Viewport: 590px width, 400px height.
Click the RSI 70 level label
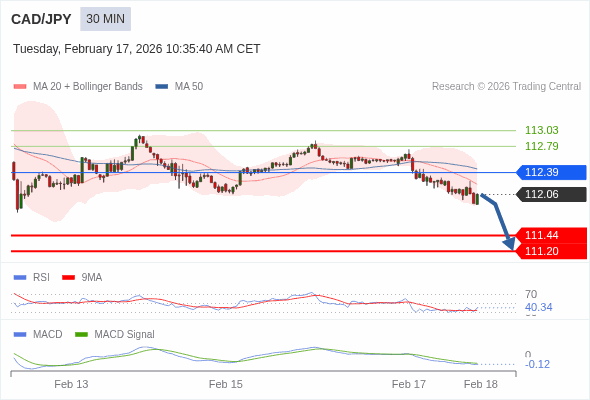(531, 294)
